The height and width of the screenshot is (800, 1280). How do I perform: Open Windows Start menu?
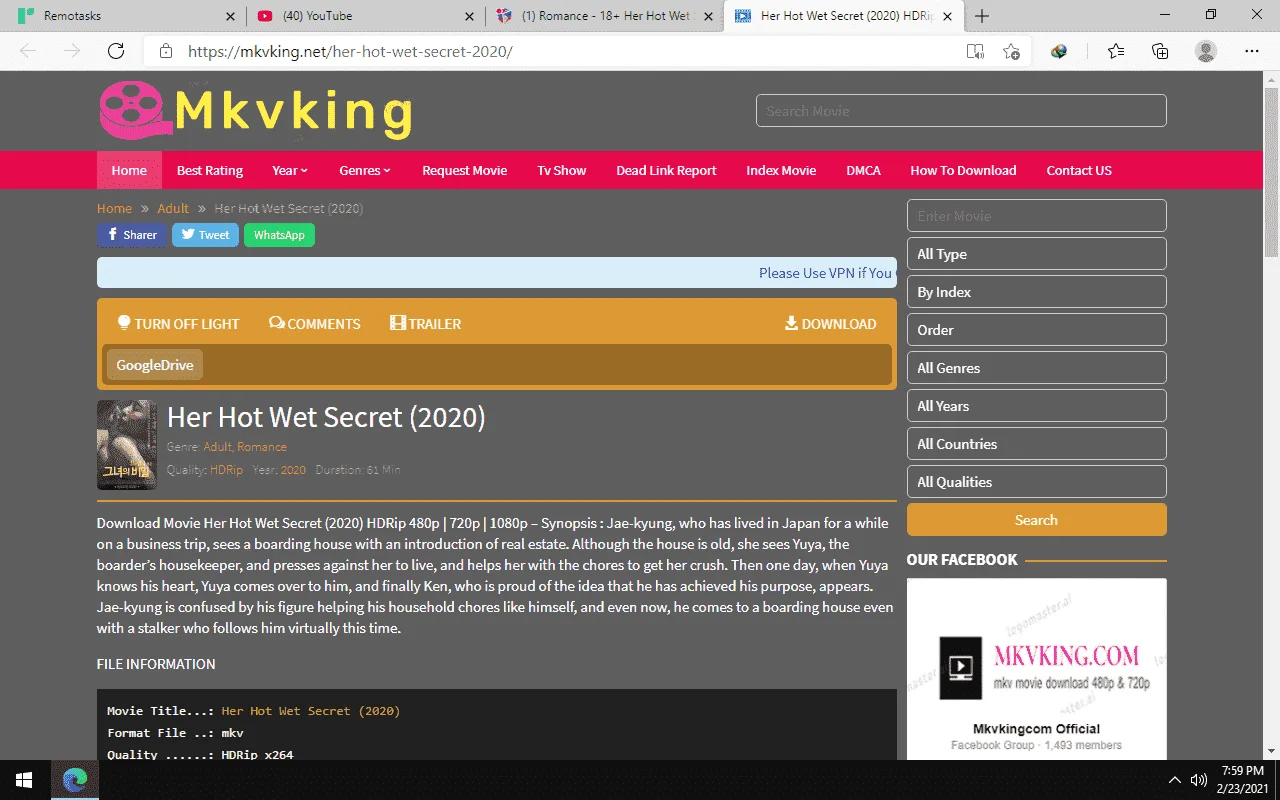coord(24,779)
